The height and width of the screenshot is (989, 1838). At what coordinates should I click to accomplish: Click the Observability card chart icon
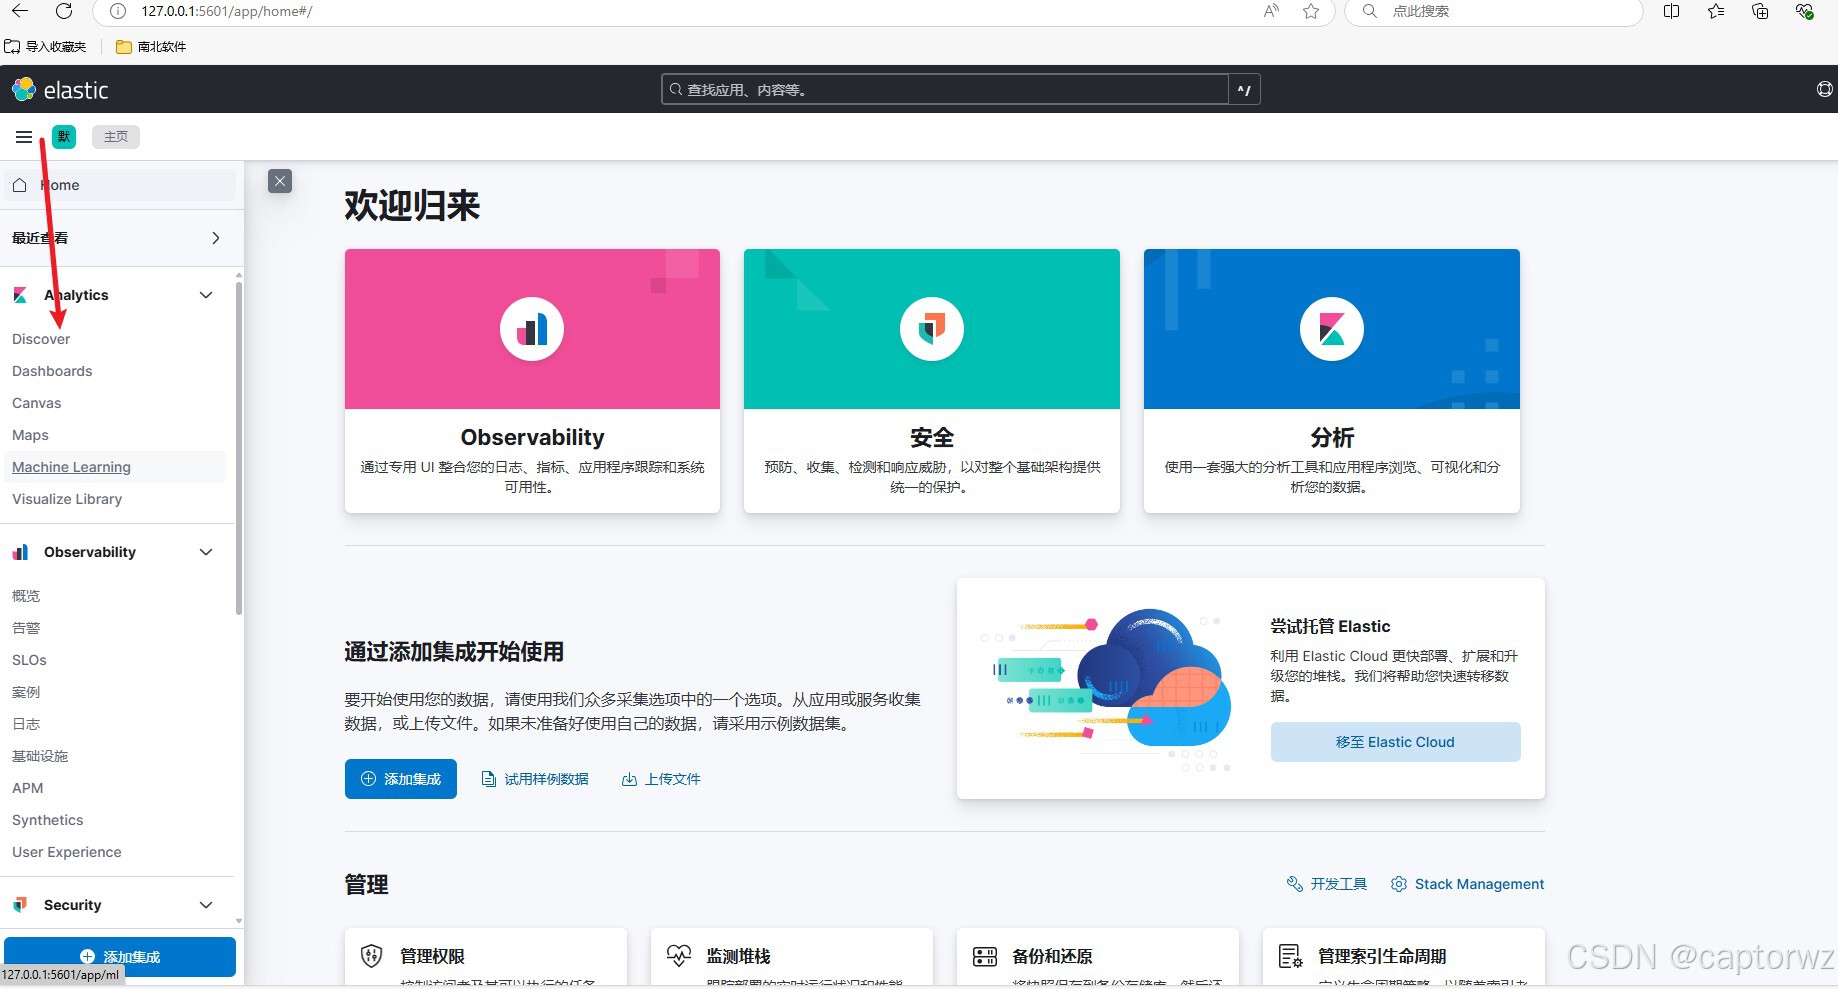[x=532, y=329]
